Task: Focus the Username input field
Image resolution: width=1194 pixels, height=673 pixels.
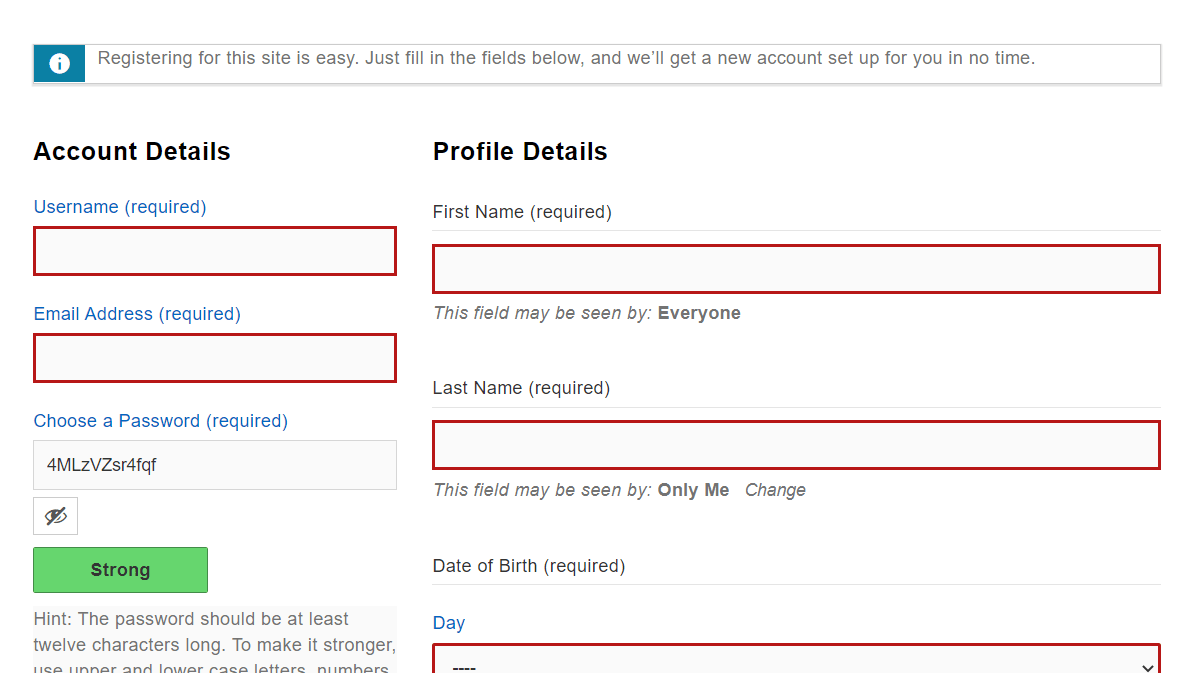Action: pos(215,251)
